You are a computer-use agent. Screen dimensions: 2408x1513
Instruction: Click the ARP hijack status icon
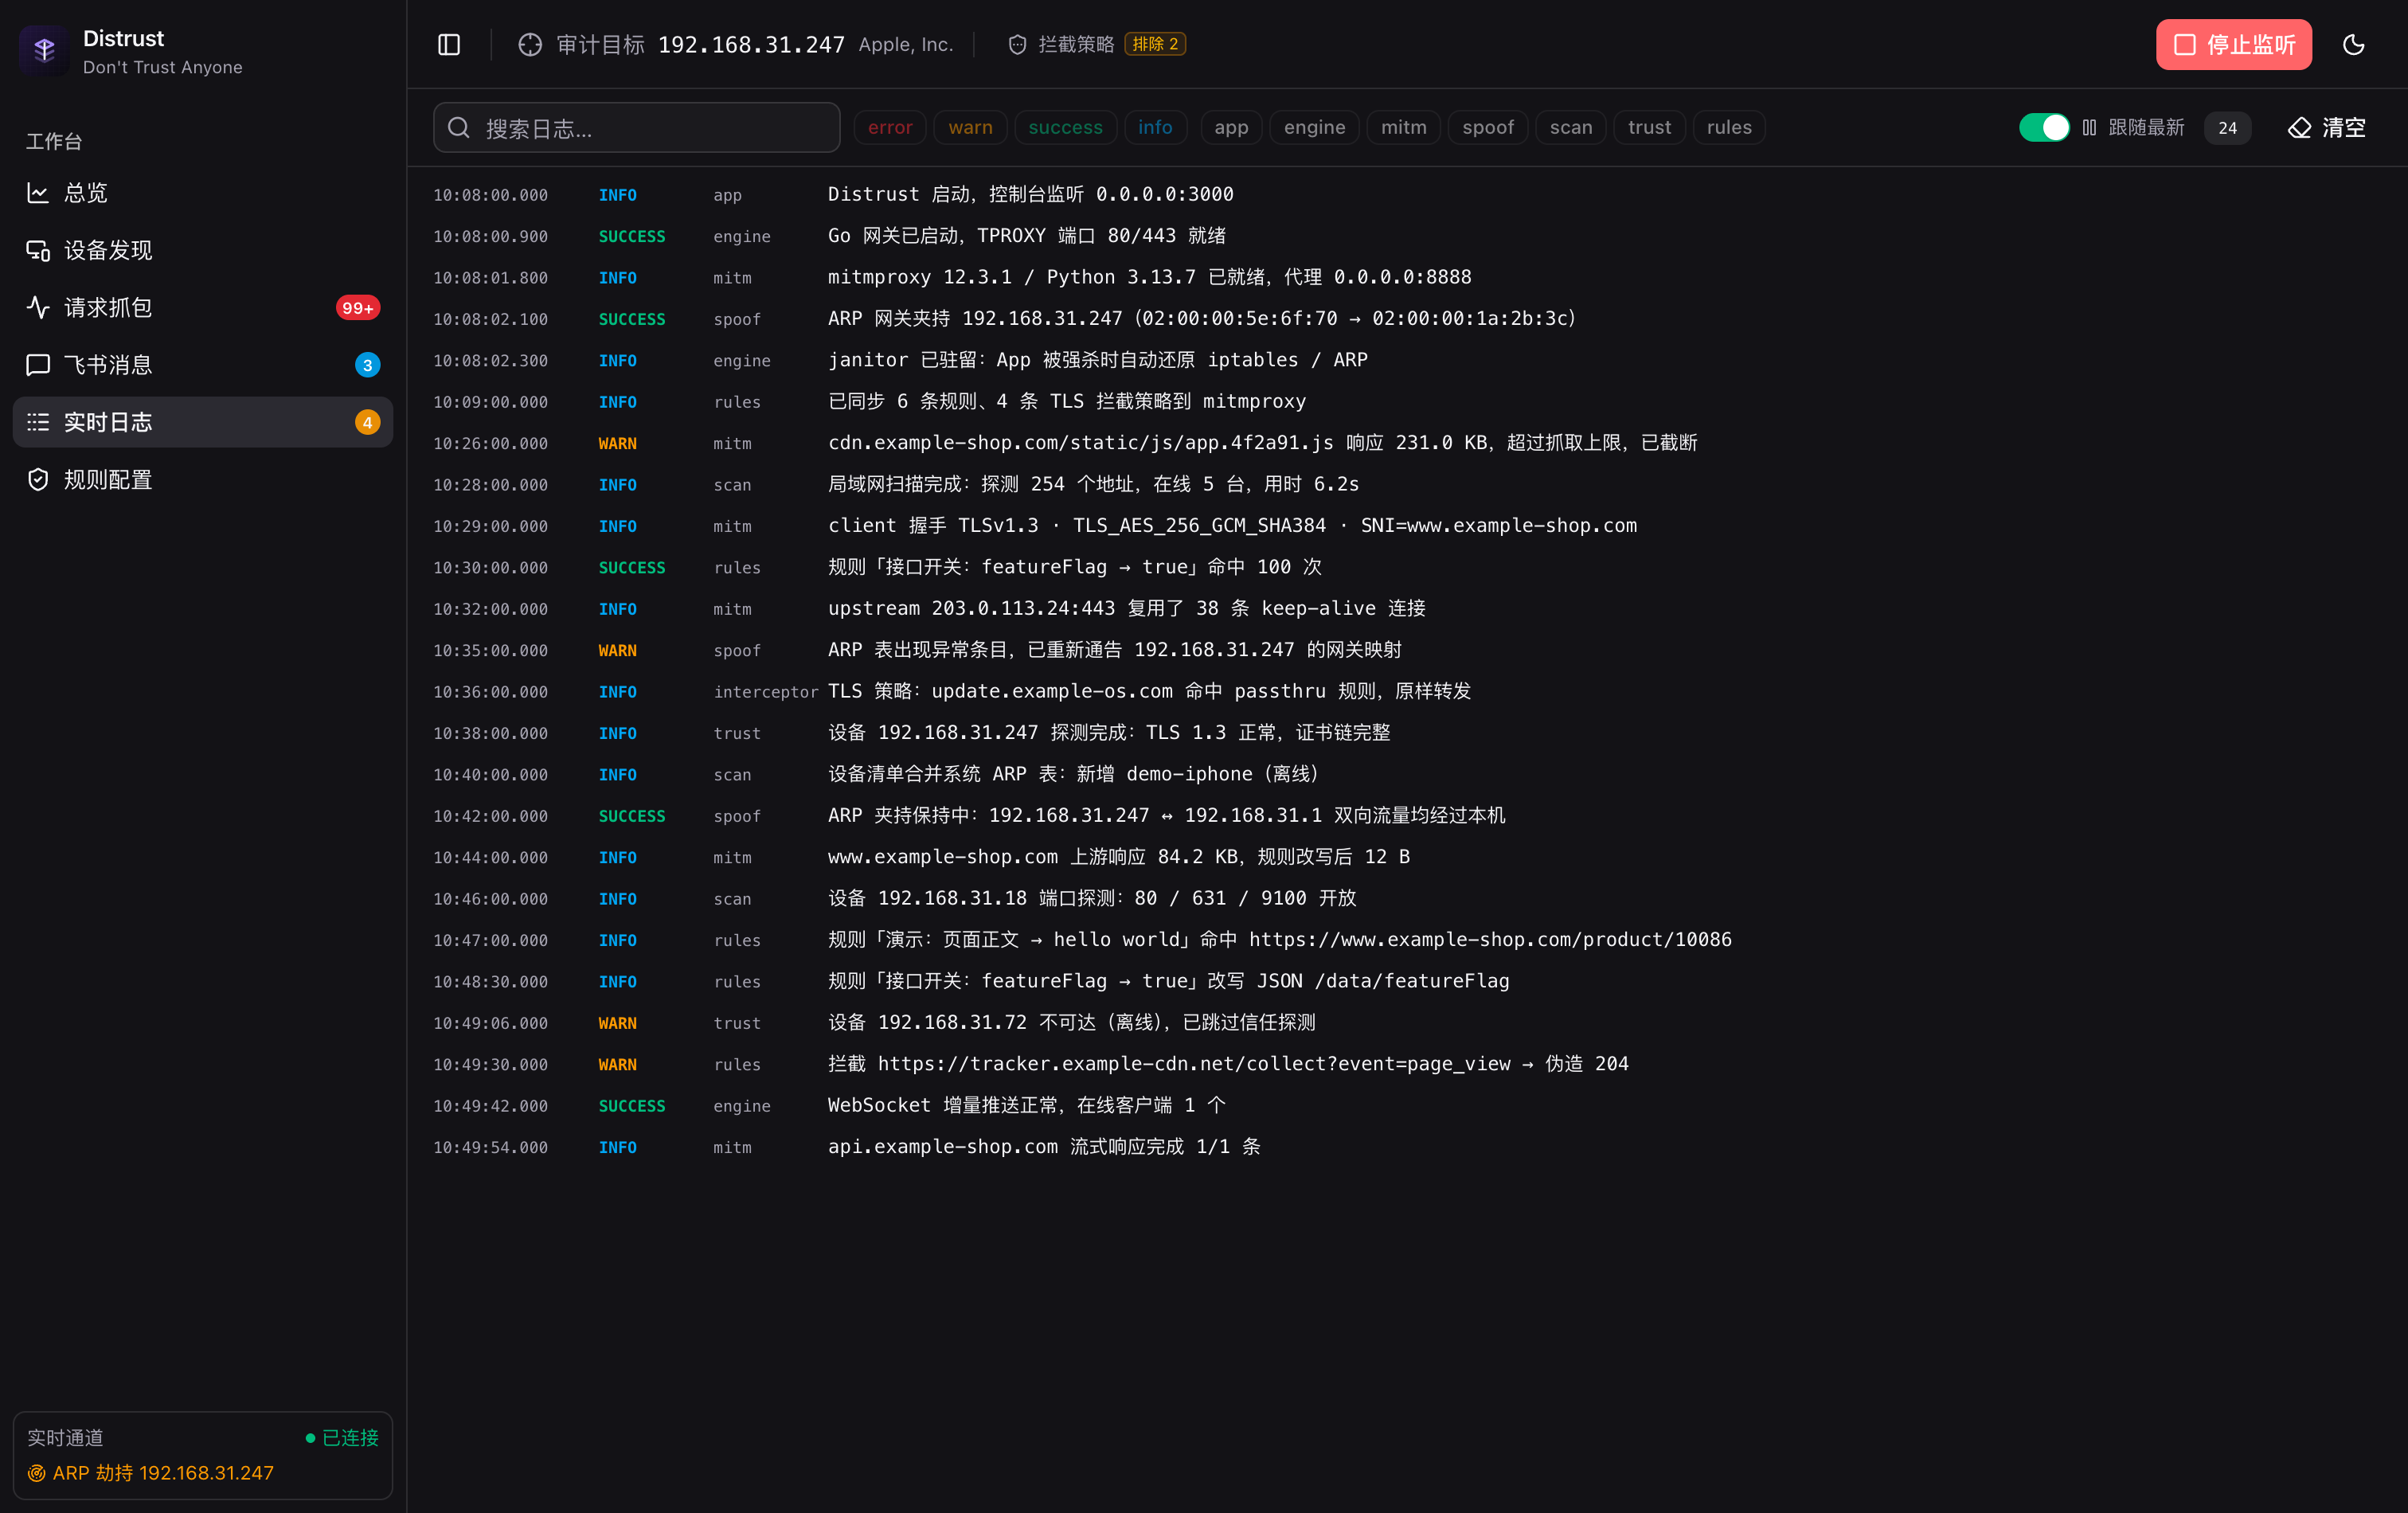[x=37, y=1472]
